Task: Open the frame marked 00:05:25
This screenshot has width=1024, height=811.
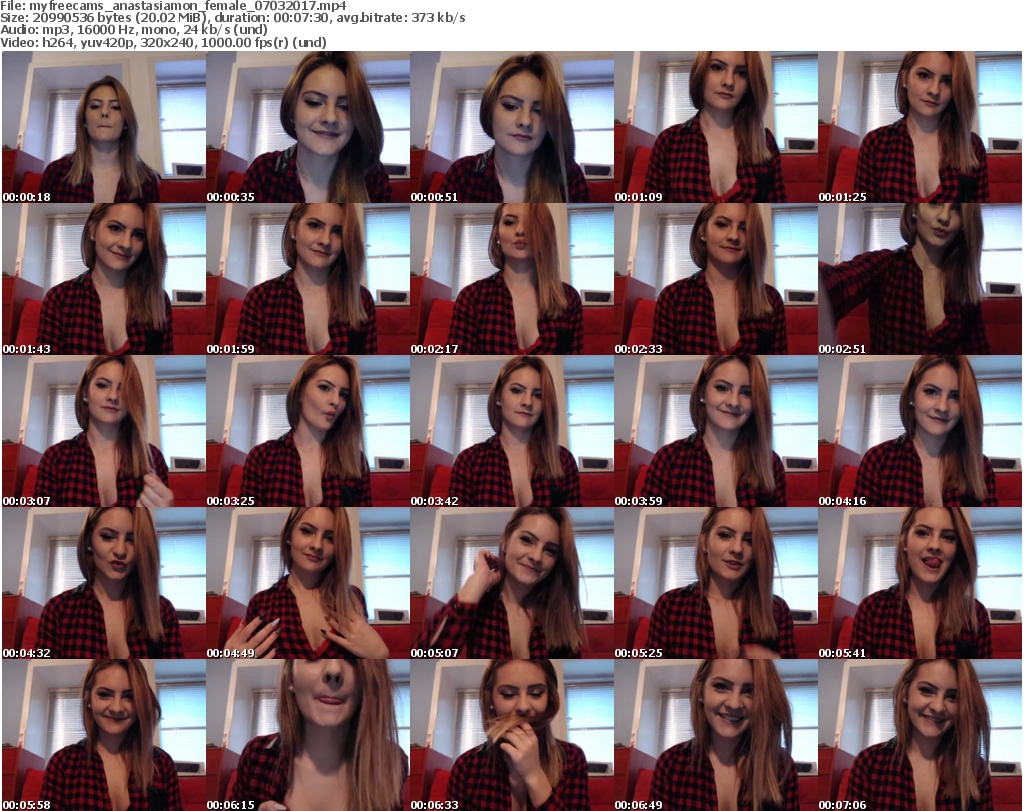Action: pyautogui.click(x=716, y=583)
